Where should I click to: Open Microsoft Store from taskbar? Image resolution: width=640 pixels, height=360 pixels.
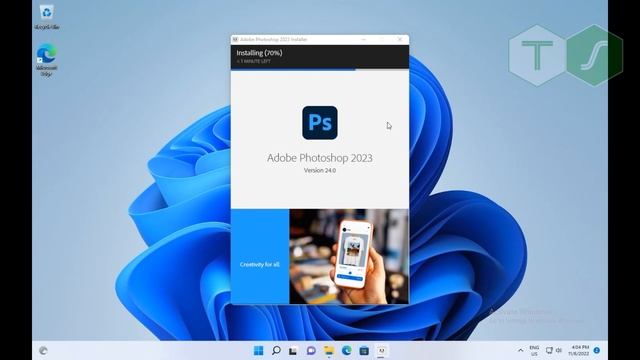tap(364, 351)
